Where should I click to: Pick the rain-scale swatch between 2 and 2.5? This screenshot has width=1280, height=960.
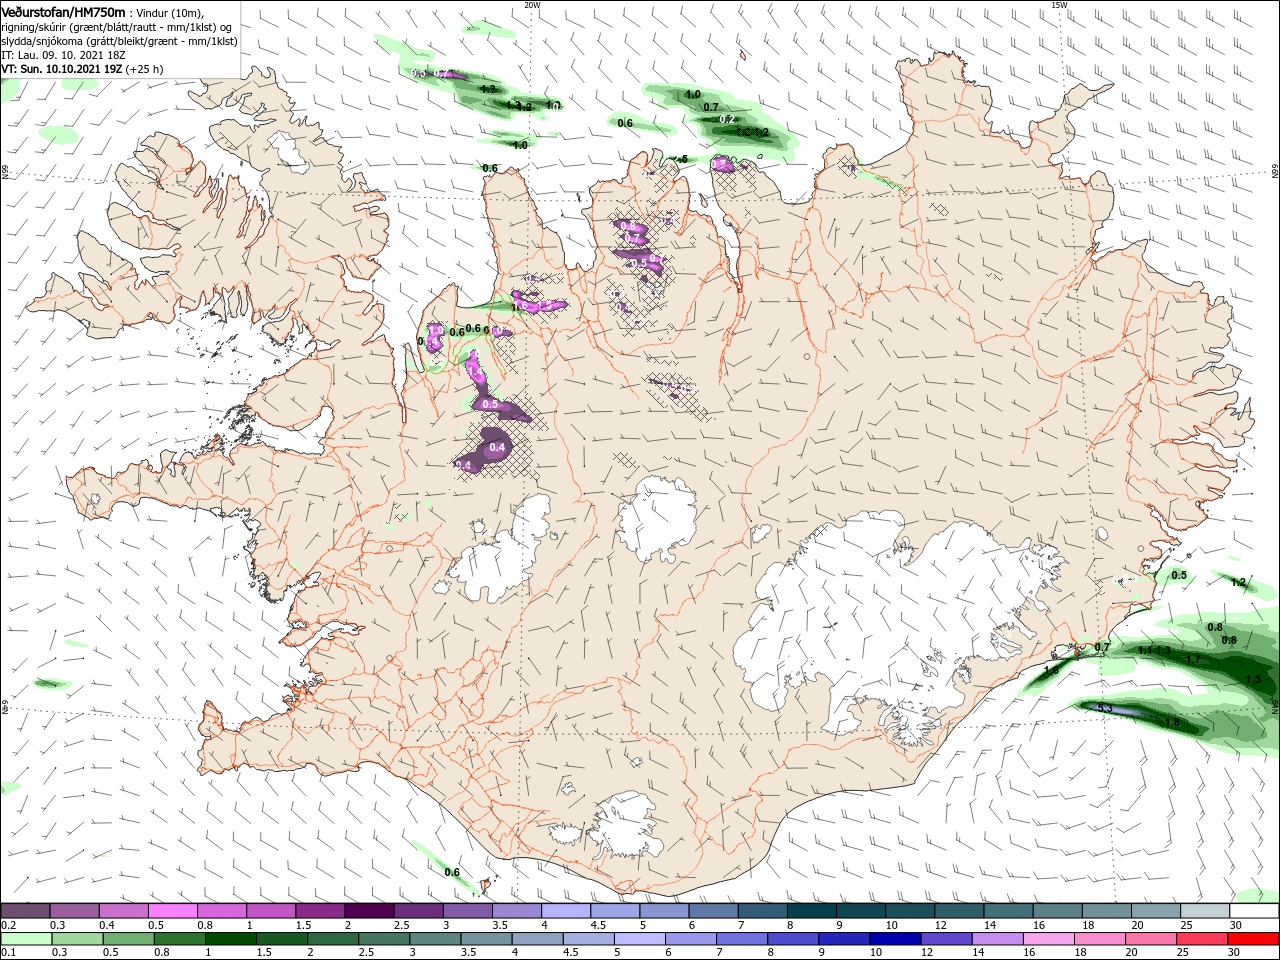point(332,938)
